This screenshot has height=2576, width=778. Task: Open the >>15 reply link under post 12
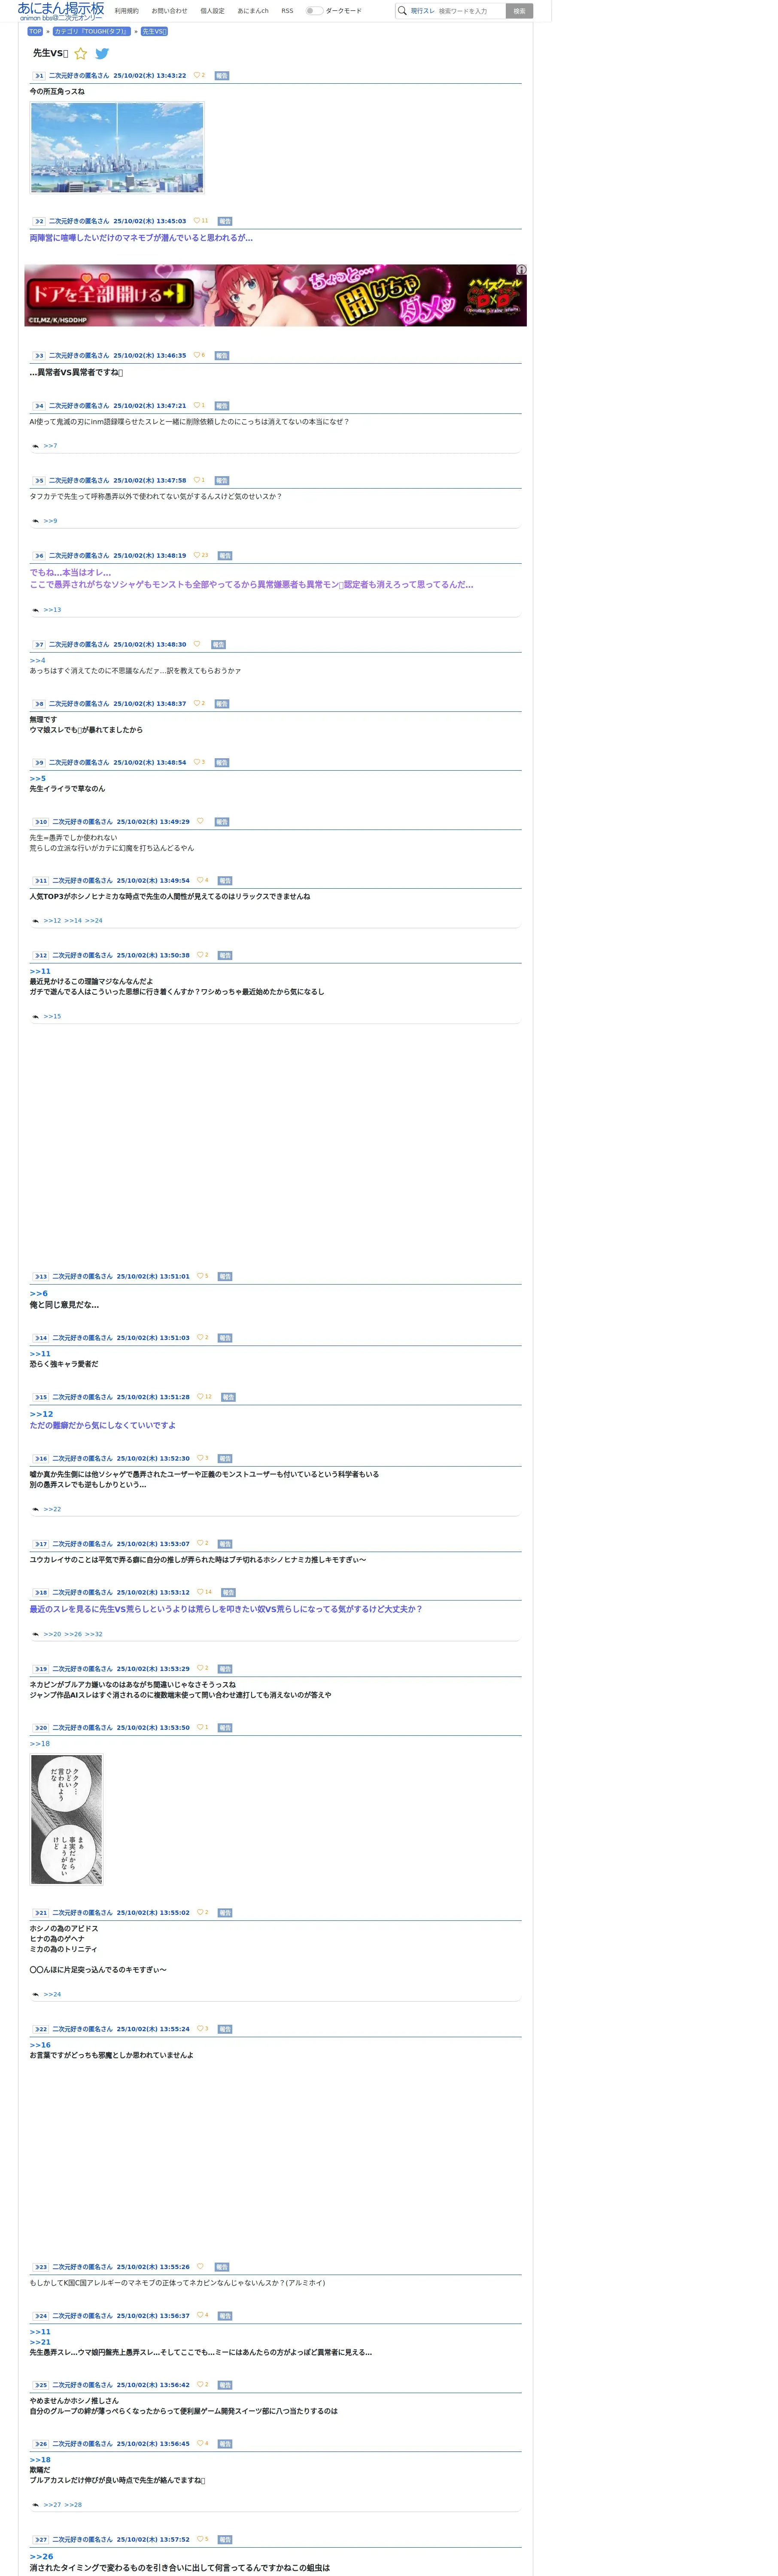[x=52, y=1016]
